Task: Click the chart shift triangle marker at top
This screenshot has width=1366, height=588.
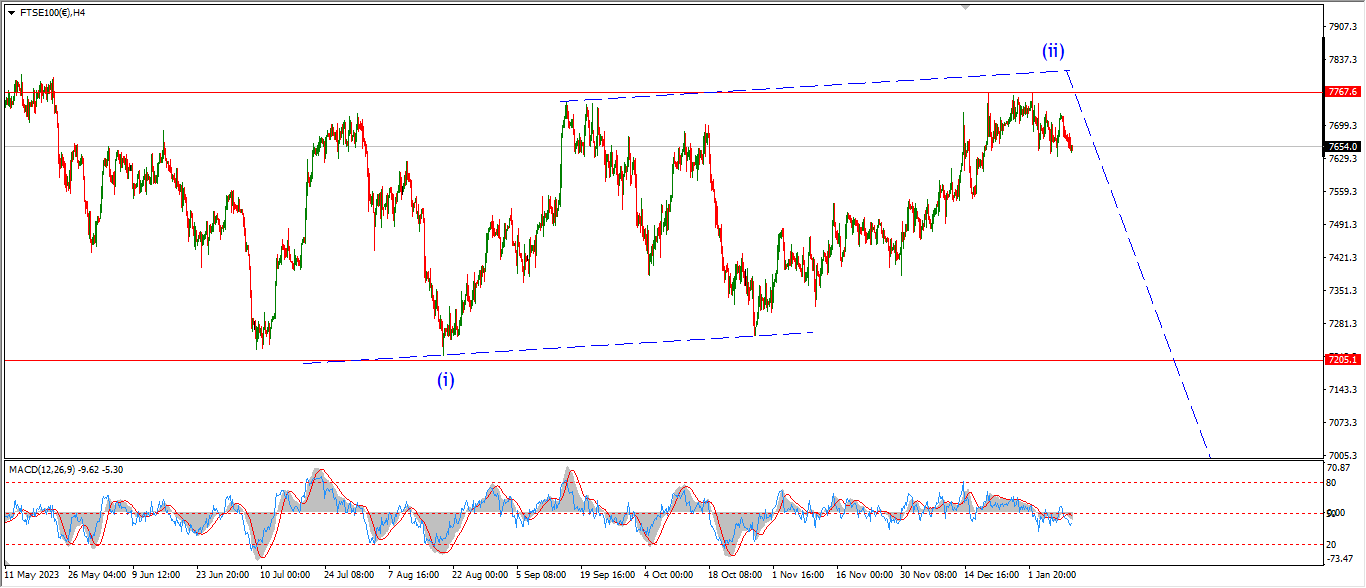Action: [965, 7]
